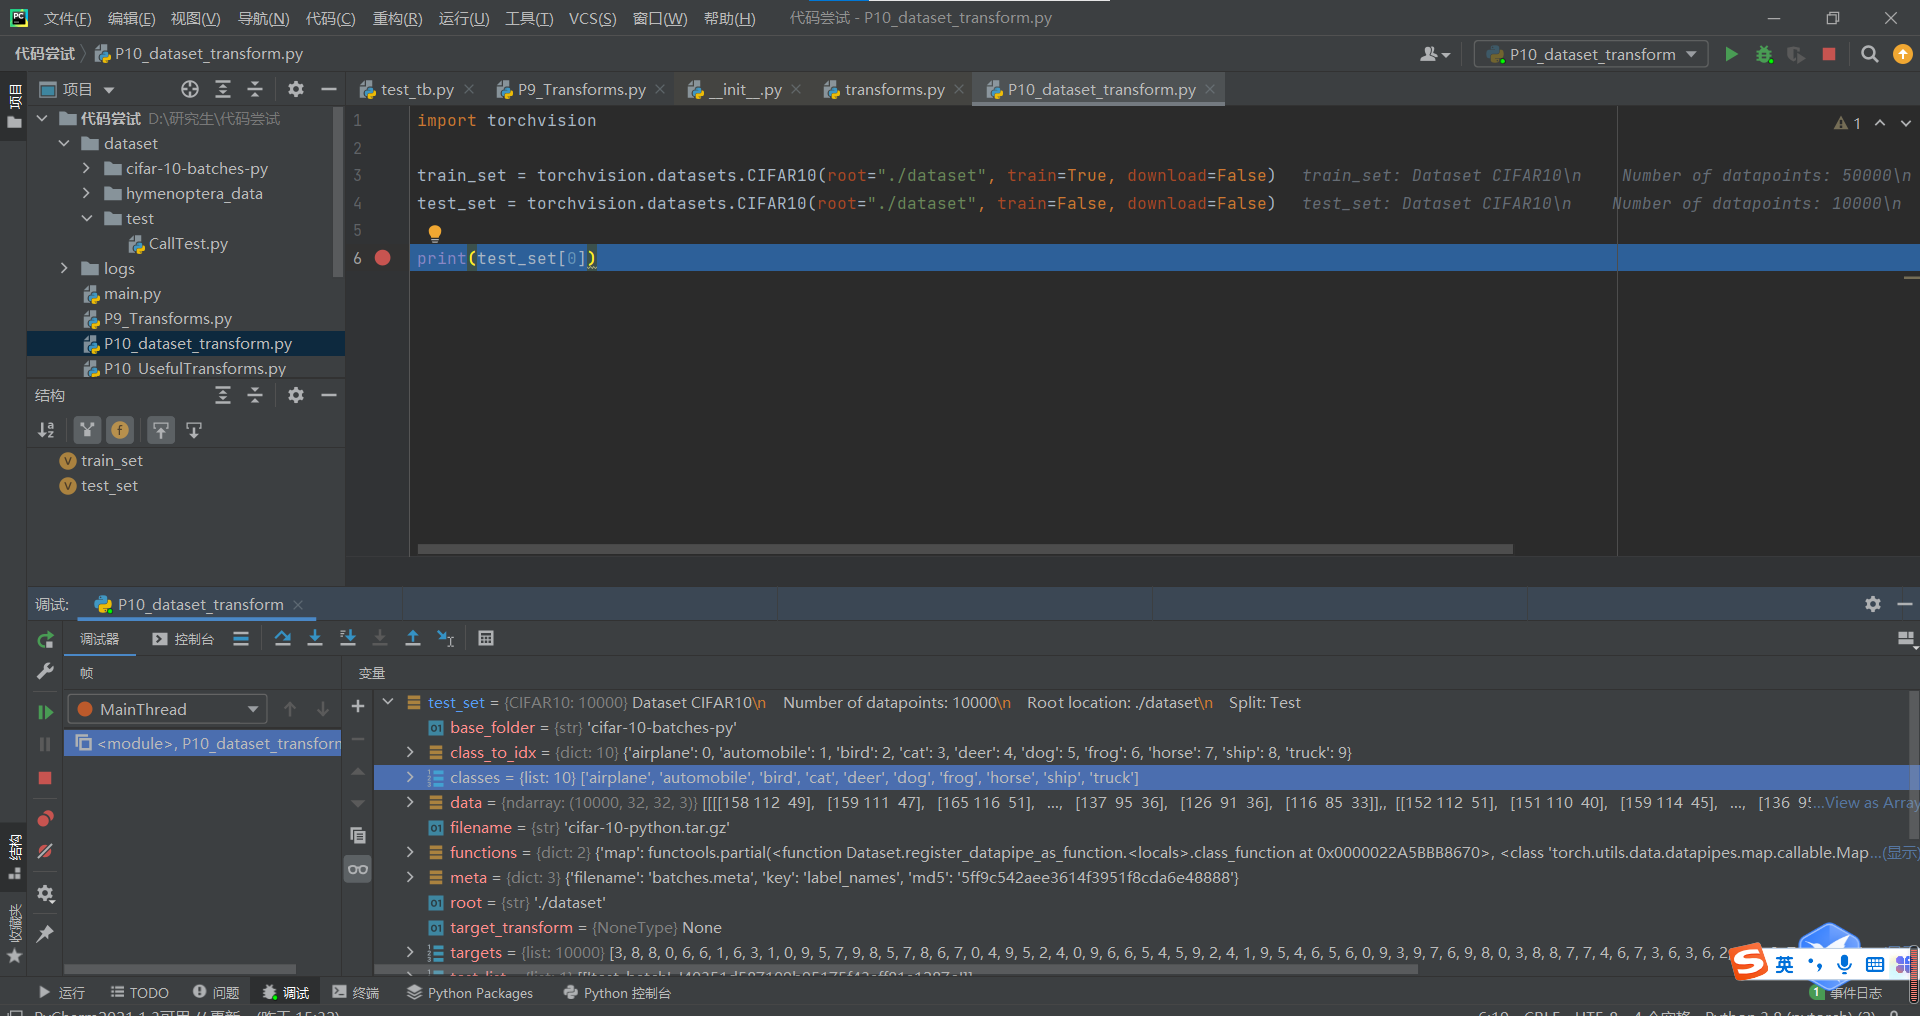
Task: Expand the hymenoptera_data folder
Action: [86, 193]
